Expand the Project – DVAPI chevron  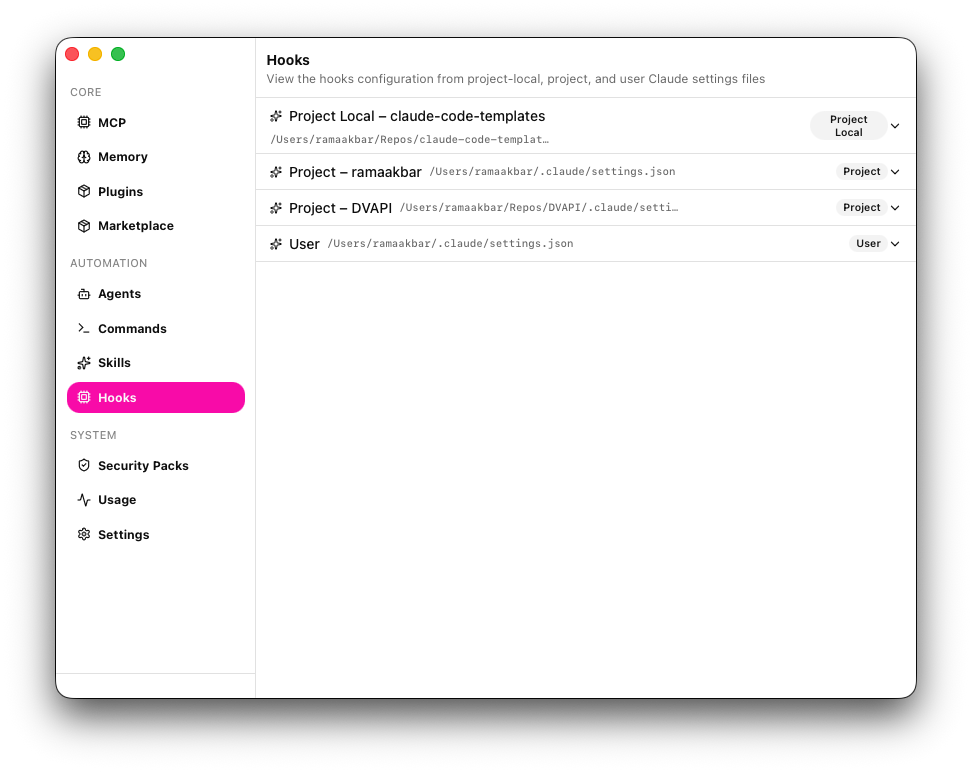[x=895, y=208]
